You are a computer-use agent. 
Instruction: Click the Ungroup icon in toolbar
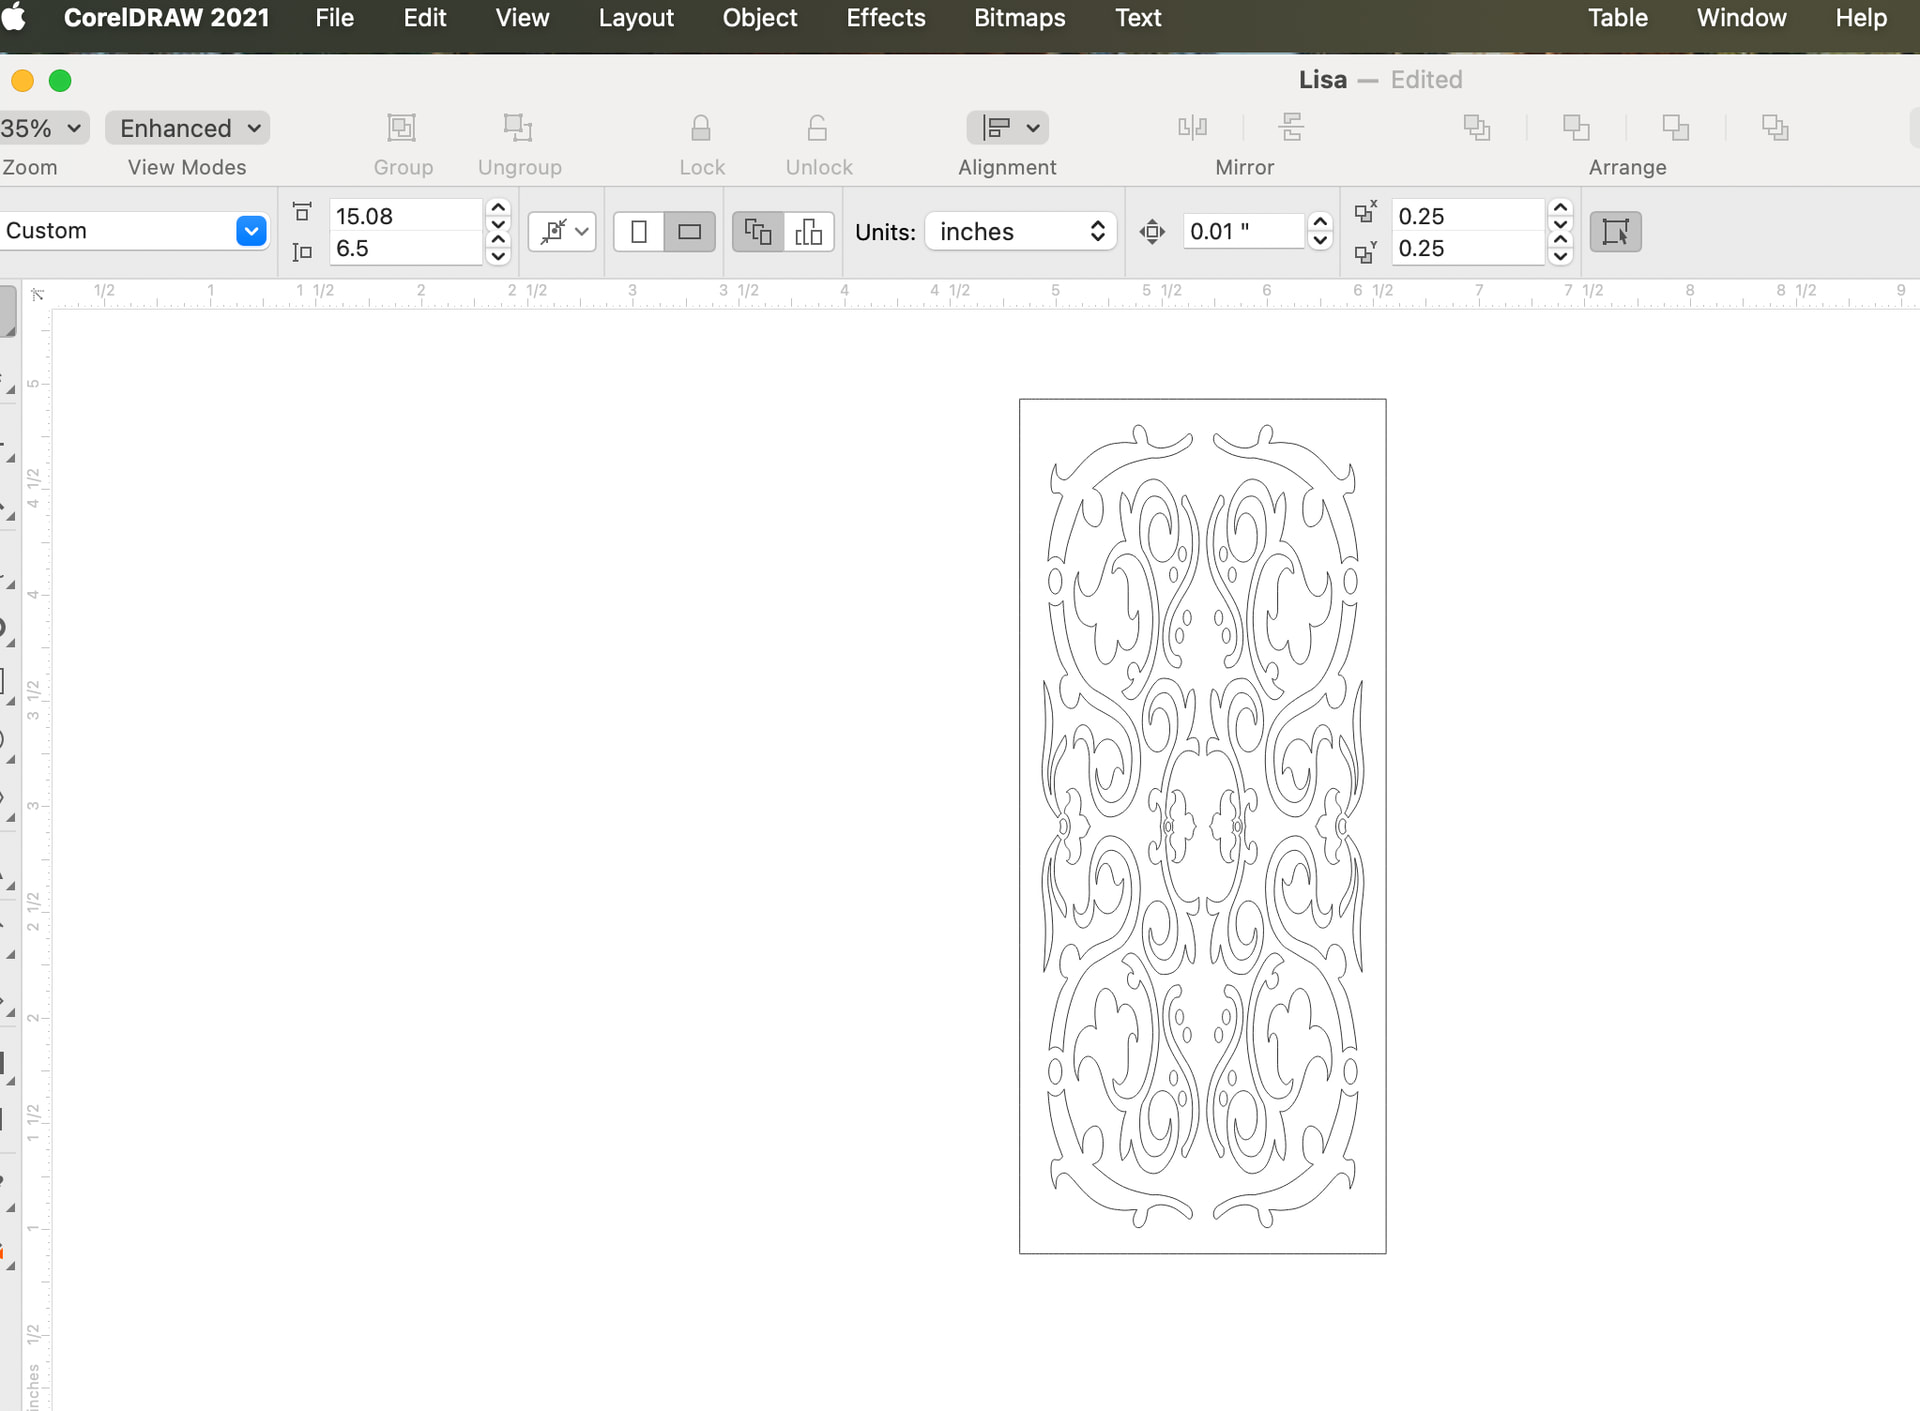click(x=518, y=128)
